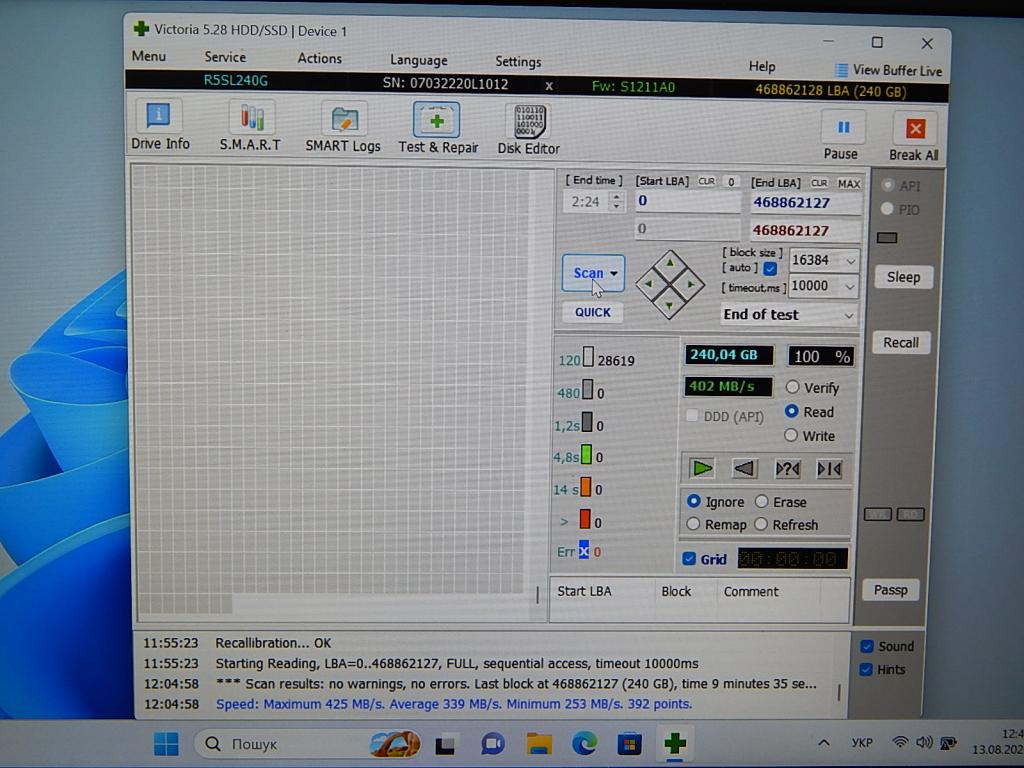Click the orange 14 s block color indicator
The image size is (1024, 768).
point(586,487)
